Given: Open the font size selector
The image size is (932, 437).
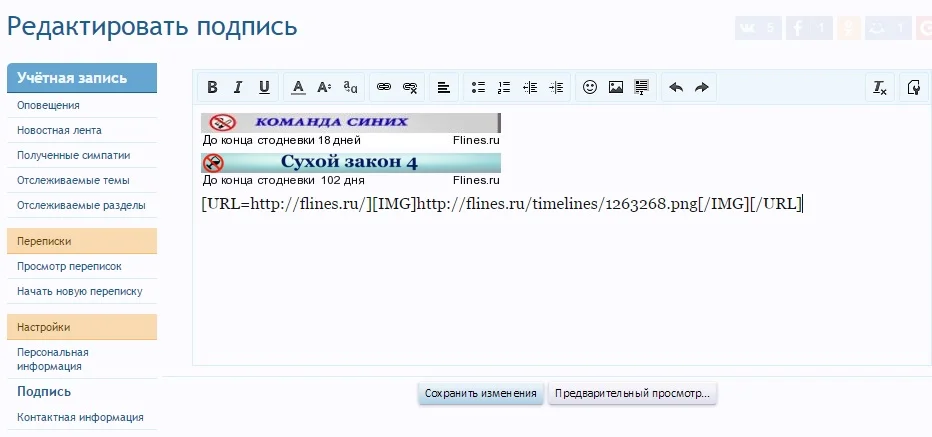Looking at the screenshot, I should (x=324, y=87).
